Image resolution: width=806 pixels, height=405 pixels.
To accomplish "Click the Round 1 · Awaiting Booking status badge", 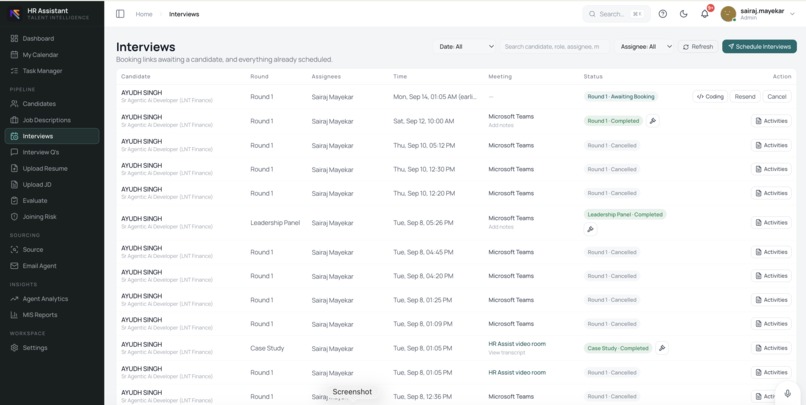I will click(x=620, y=97).
